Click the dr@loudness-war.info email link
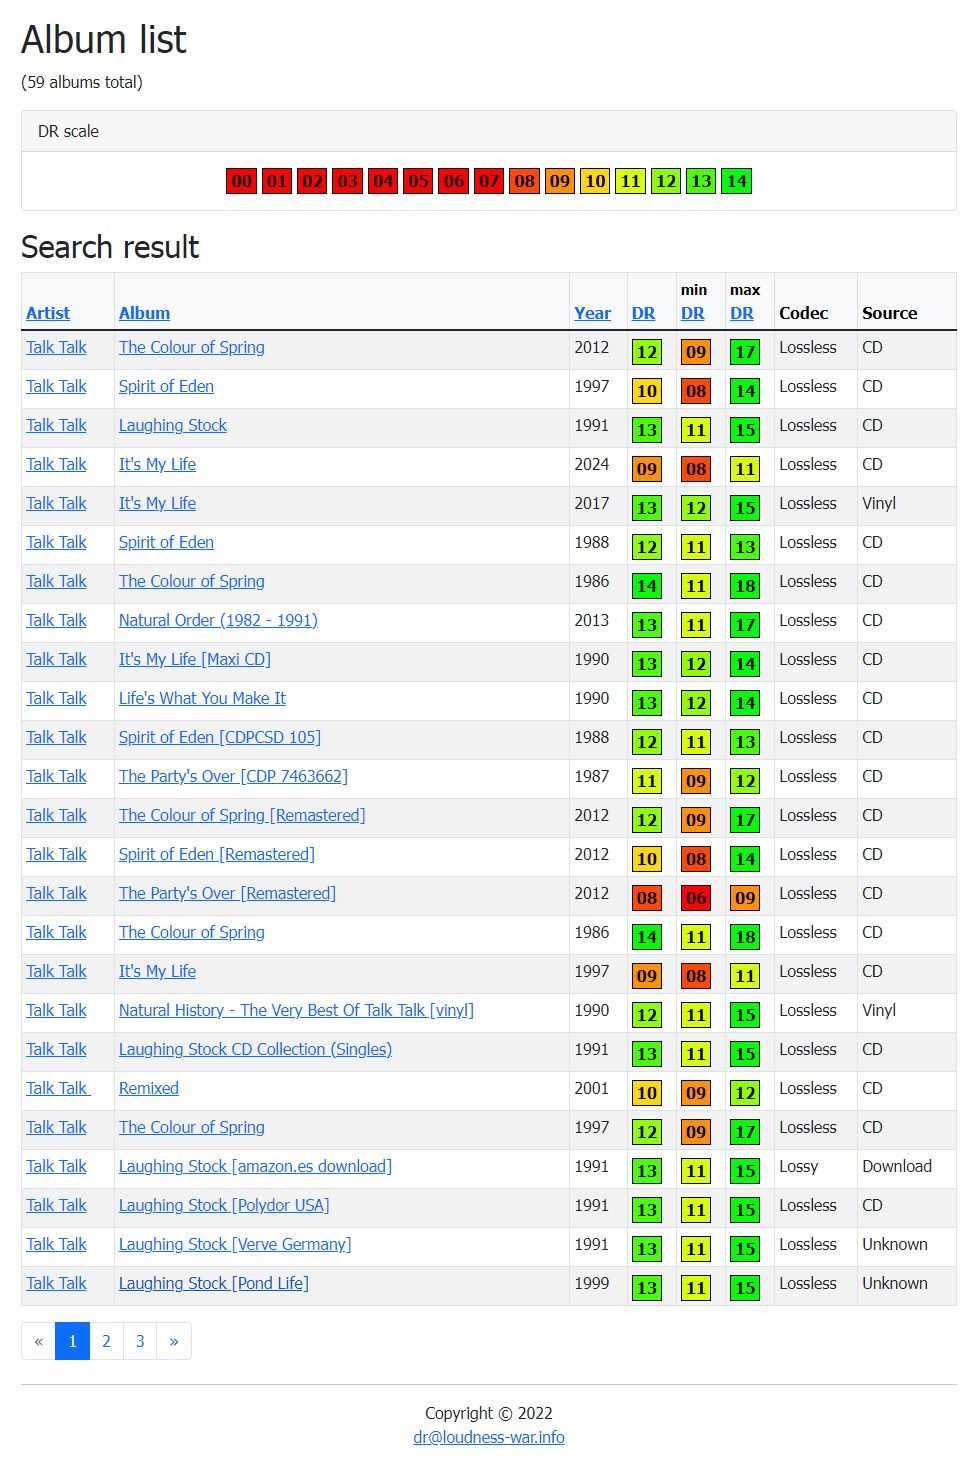The height and width of the screenshot is (1467, 974). point(488,1437)
